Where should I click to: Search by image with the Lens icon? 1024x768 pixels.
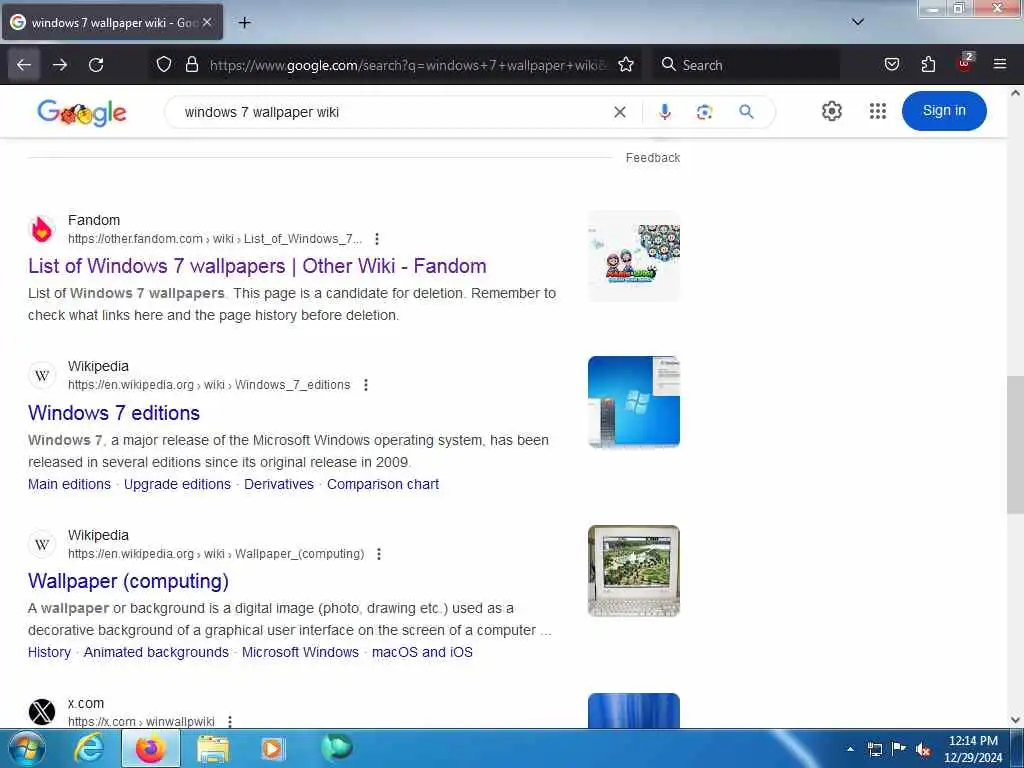(x=704, y=112)
